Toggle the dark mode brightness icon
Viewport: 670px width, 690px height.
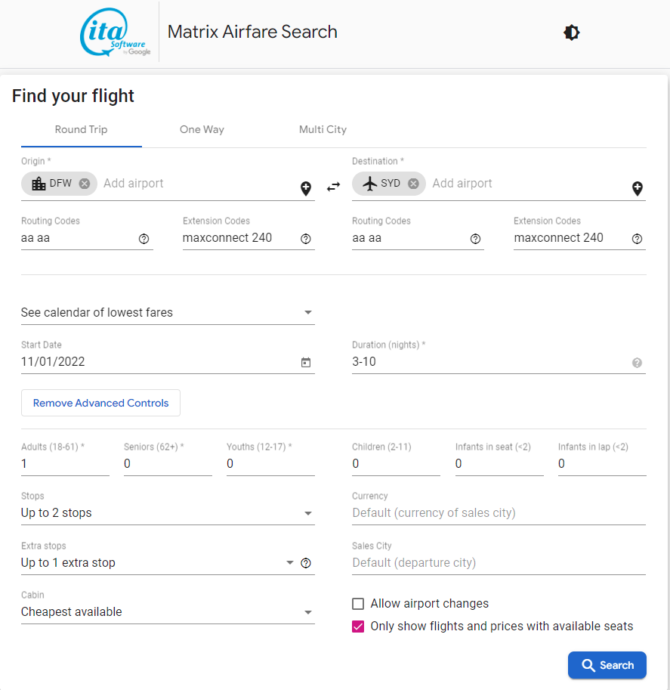click(571, 33)
